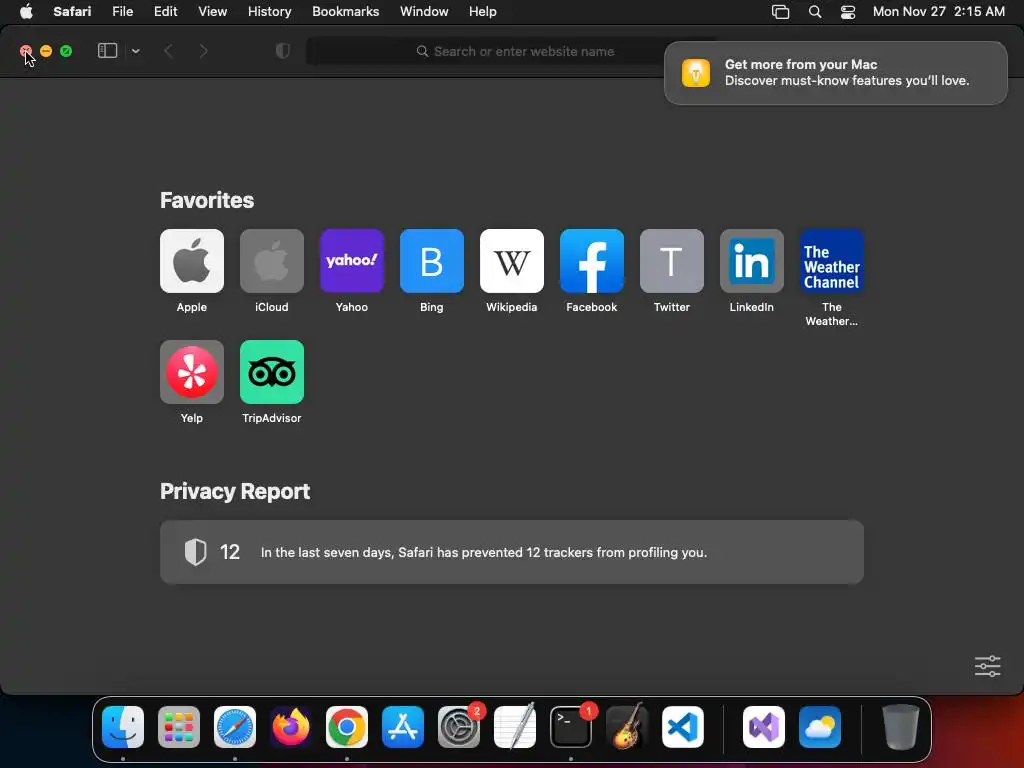The width and height of the screenshot is (1024, 768).
Task: Launch Google Chrome from the Dock
Action: (347, 726)
